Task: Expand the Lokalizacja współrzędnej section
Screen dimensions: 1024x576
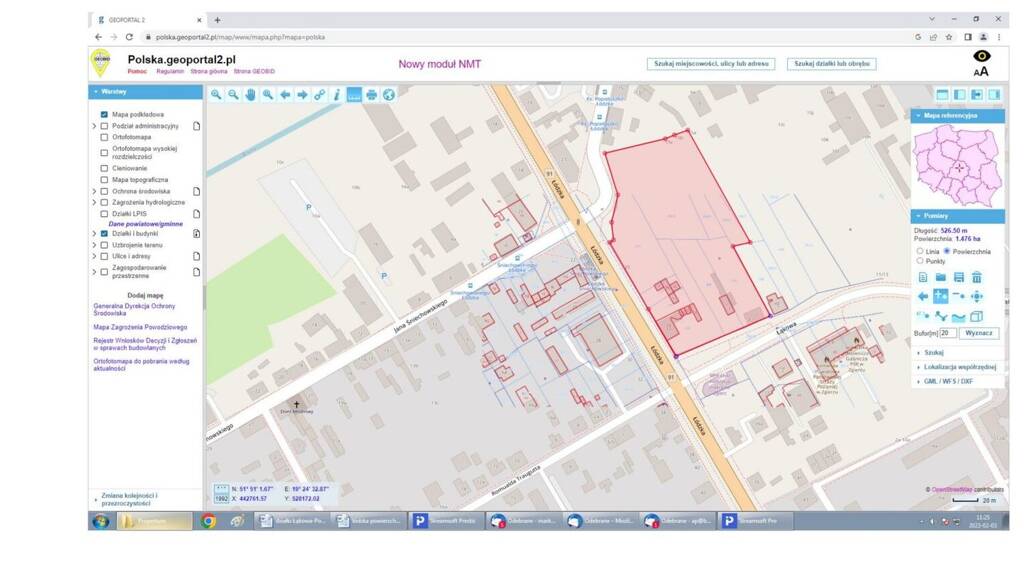Action: (958, 367)
